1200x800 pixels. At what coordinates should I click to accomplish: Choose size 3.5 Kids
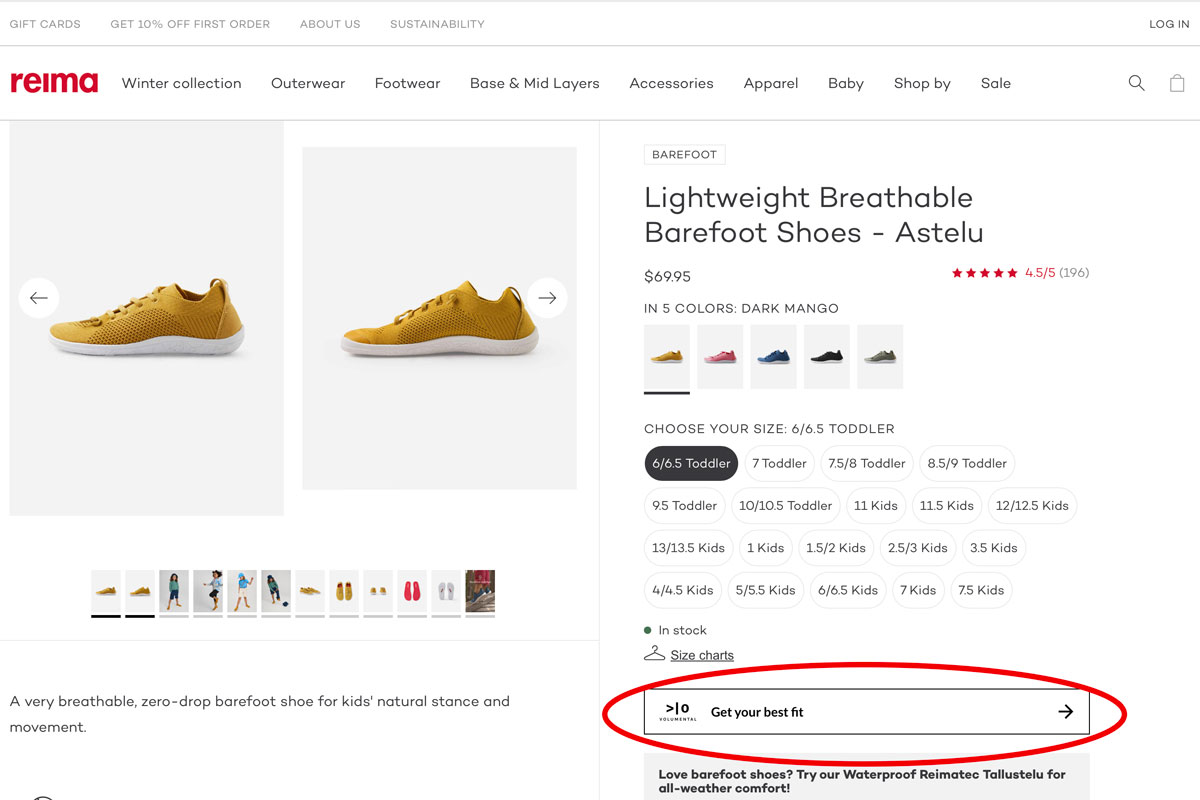pyautogui.click(x=993, y=548)
